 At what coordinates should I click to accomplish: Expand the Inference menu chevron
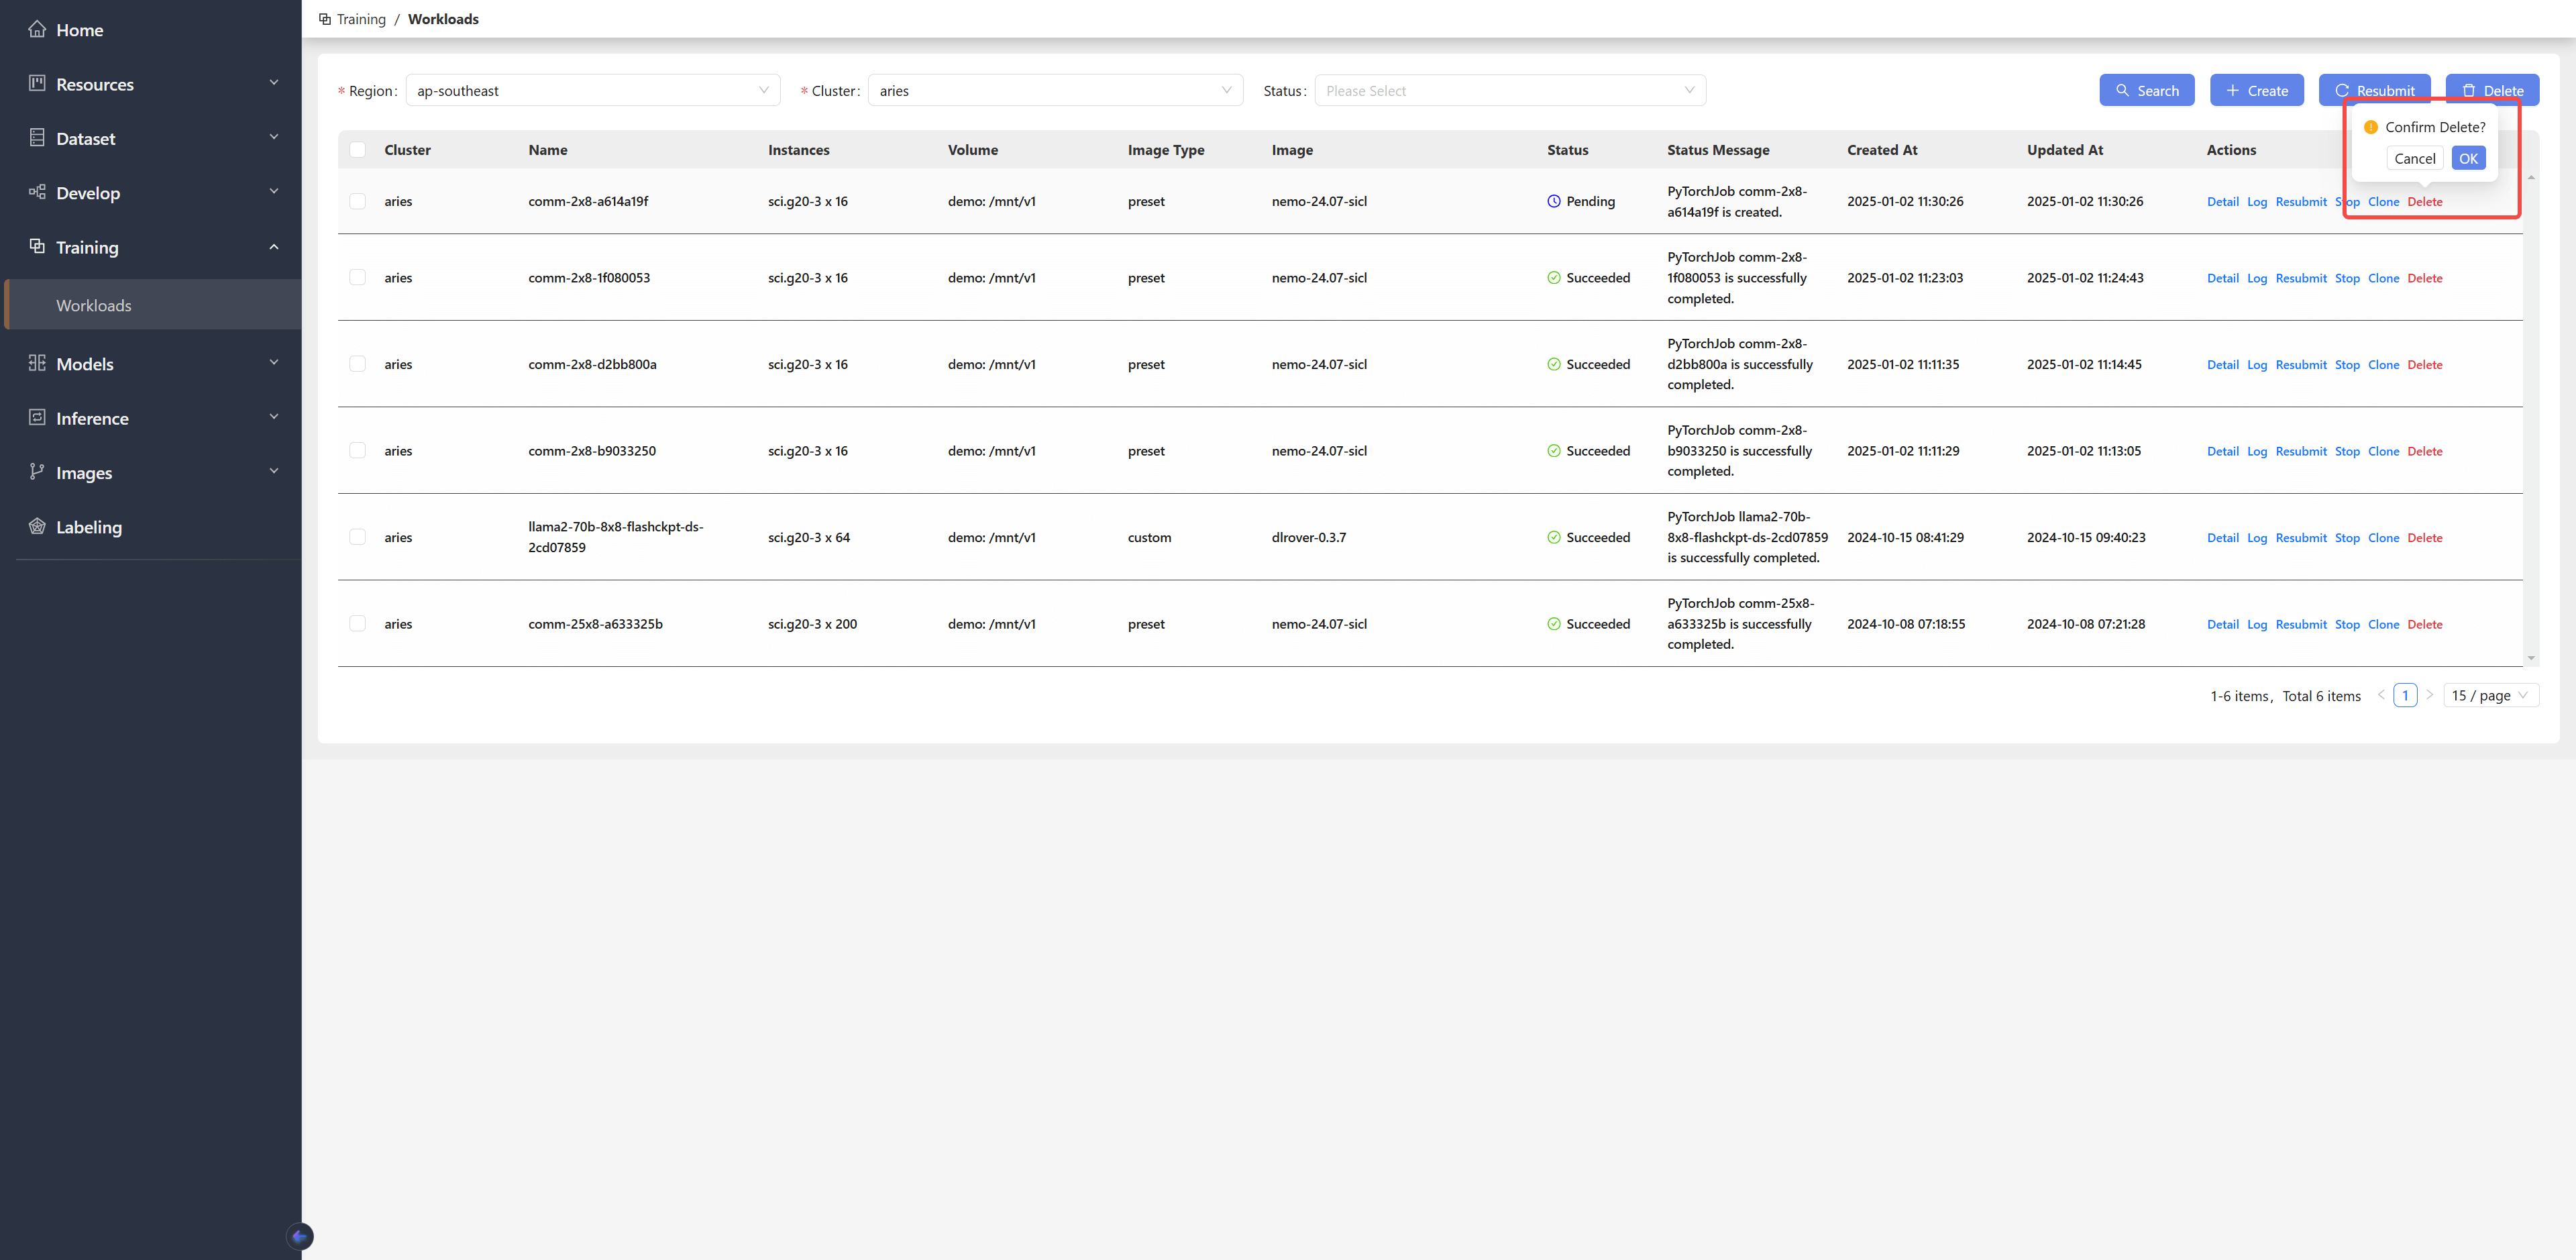pos(274,416)
